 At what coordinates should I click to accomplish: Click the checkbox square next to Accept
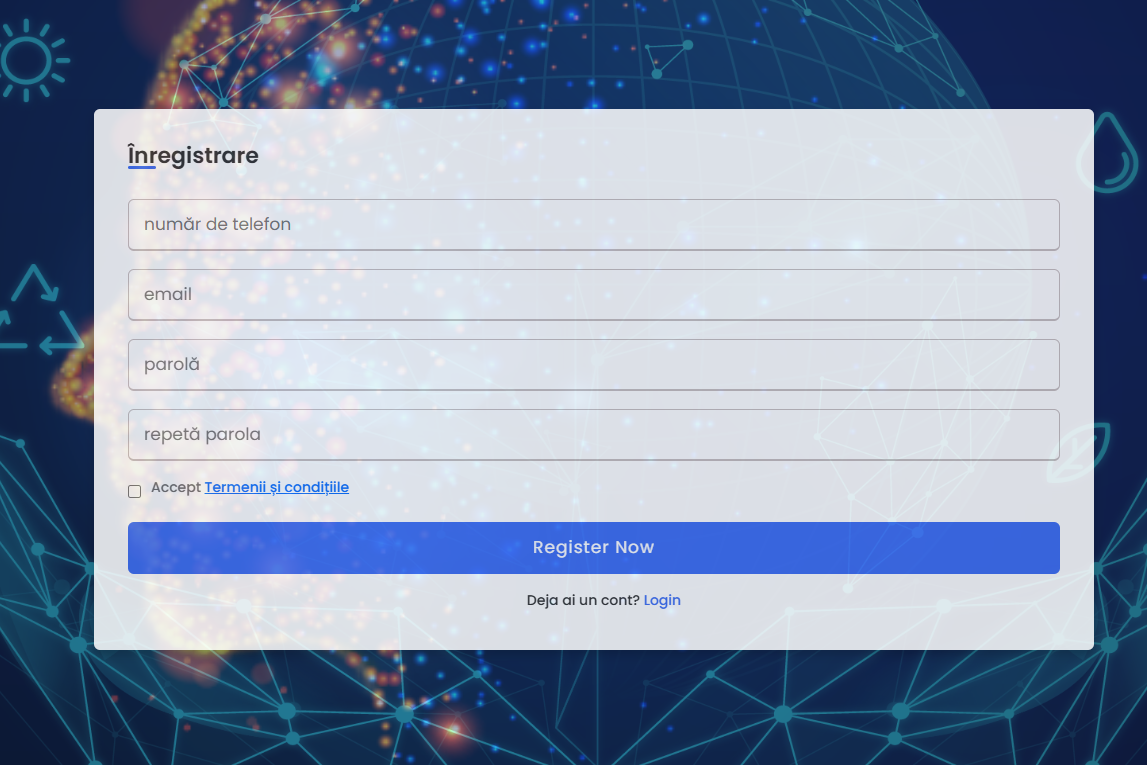134,491
